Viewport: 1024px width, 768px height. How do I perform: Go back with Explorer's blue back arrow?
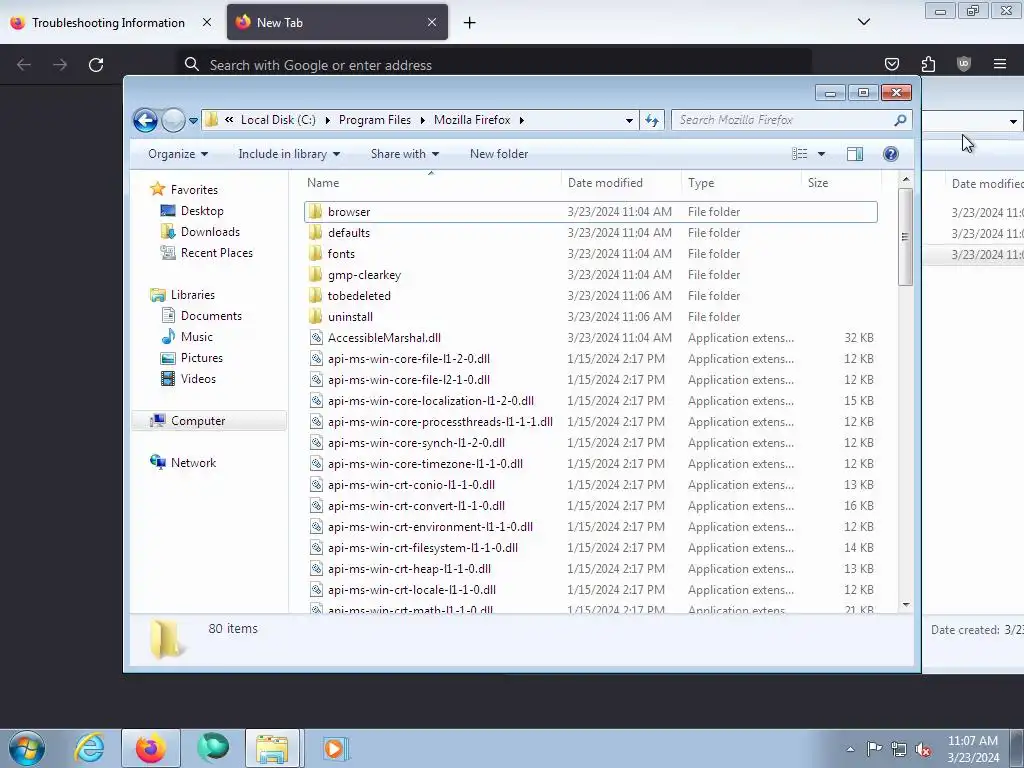click(x=145, y=120)
